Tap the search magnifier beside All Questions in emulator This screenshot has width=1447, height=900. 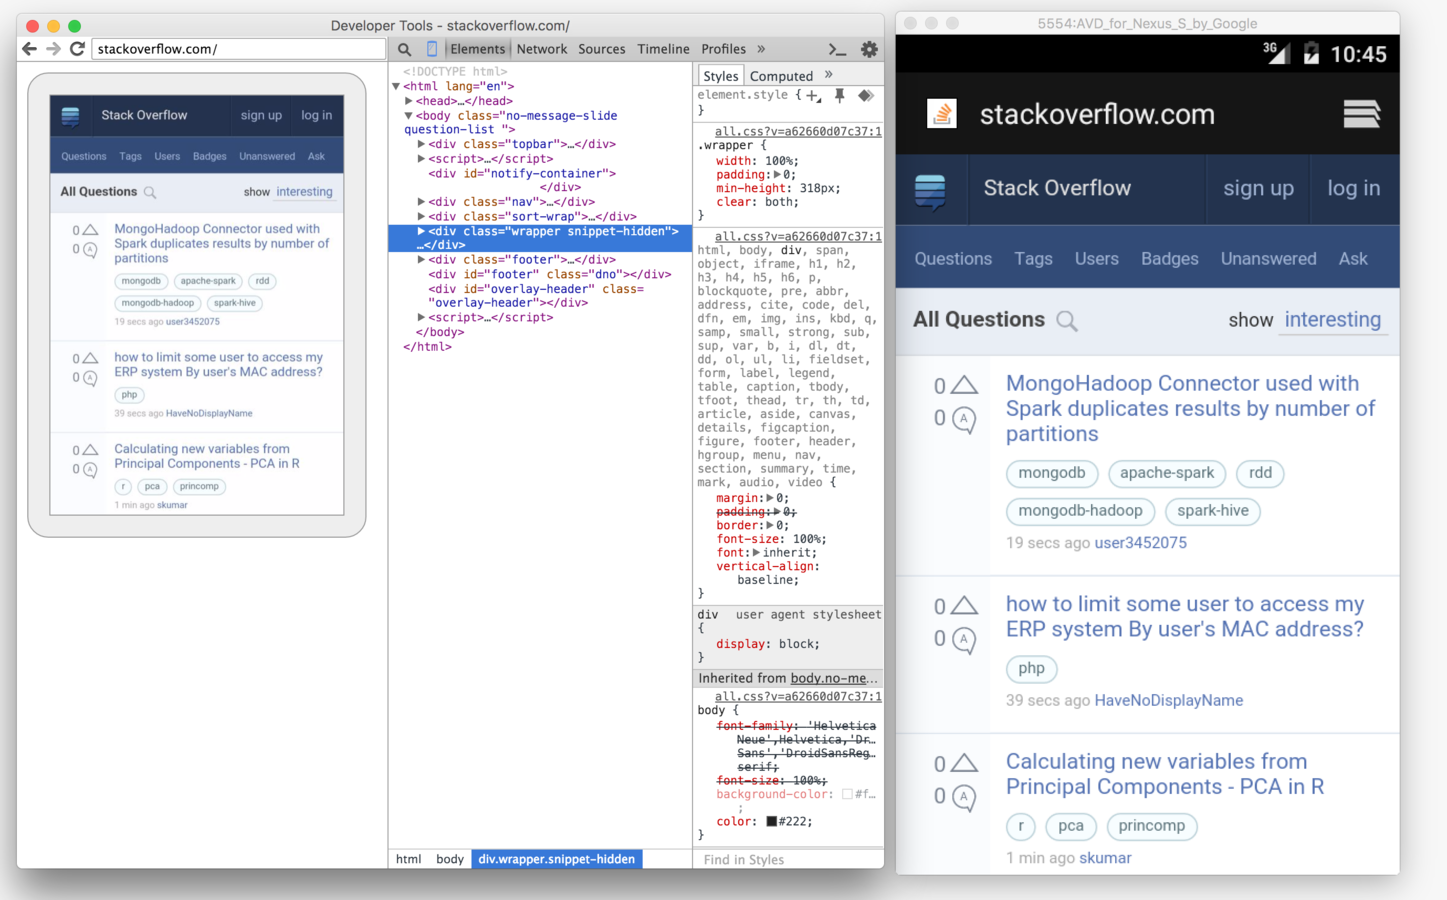[1067, 321]
